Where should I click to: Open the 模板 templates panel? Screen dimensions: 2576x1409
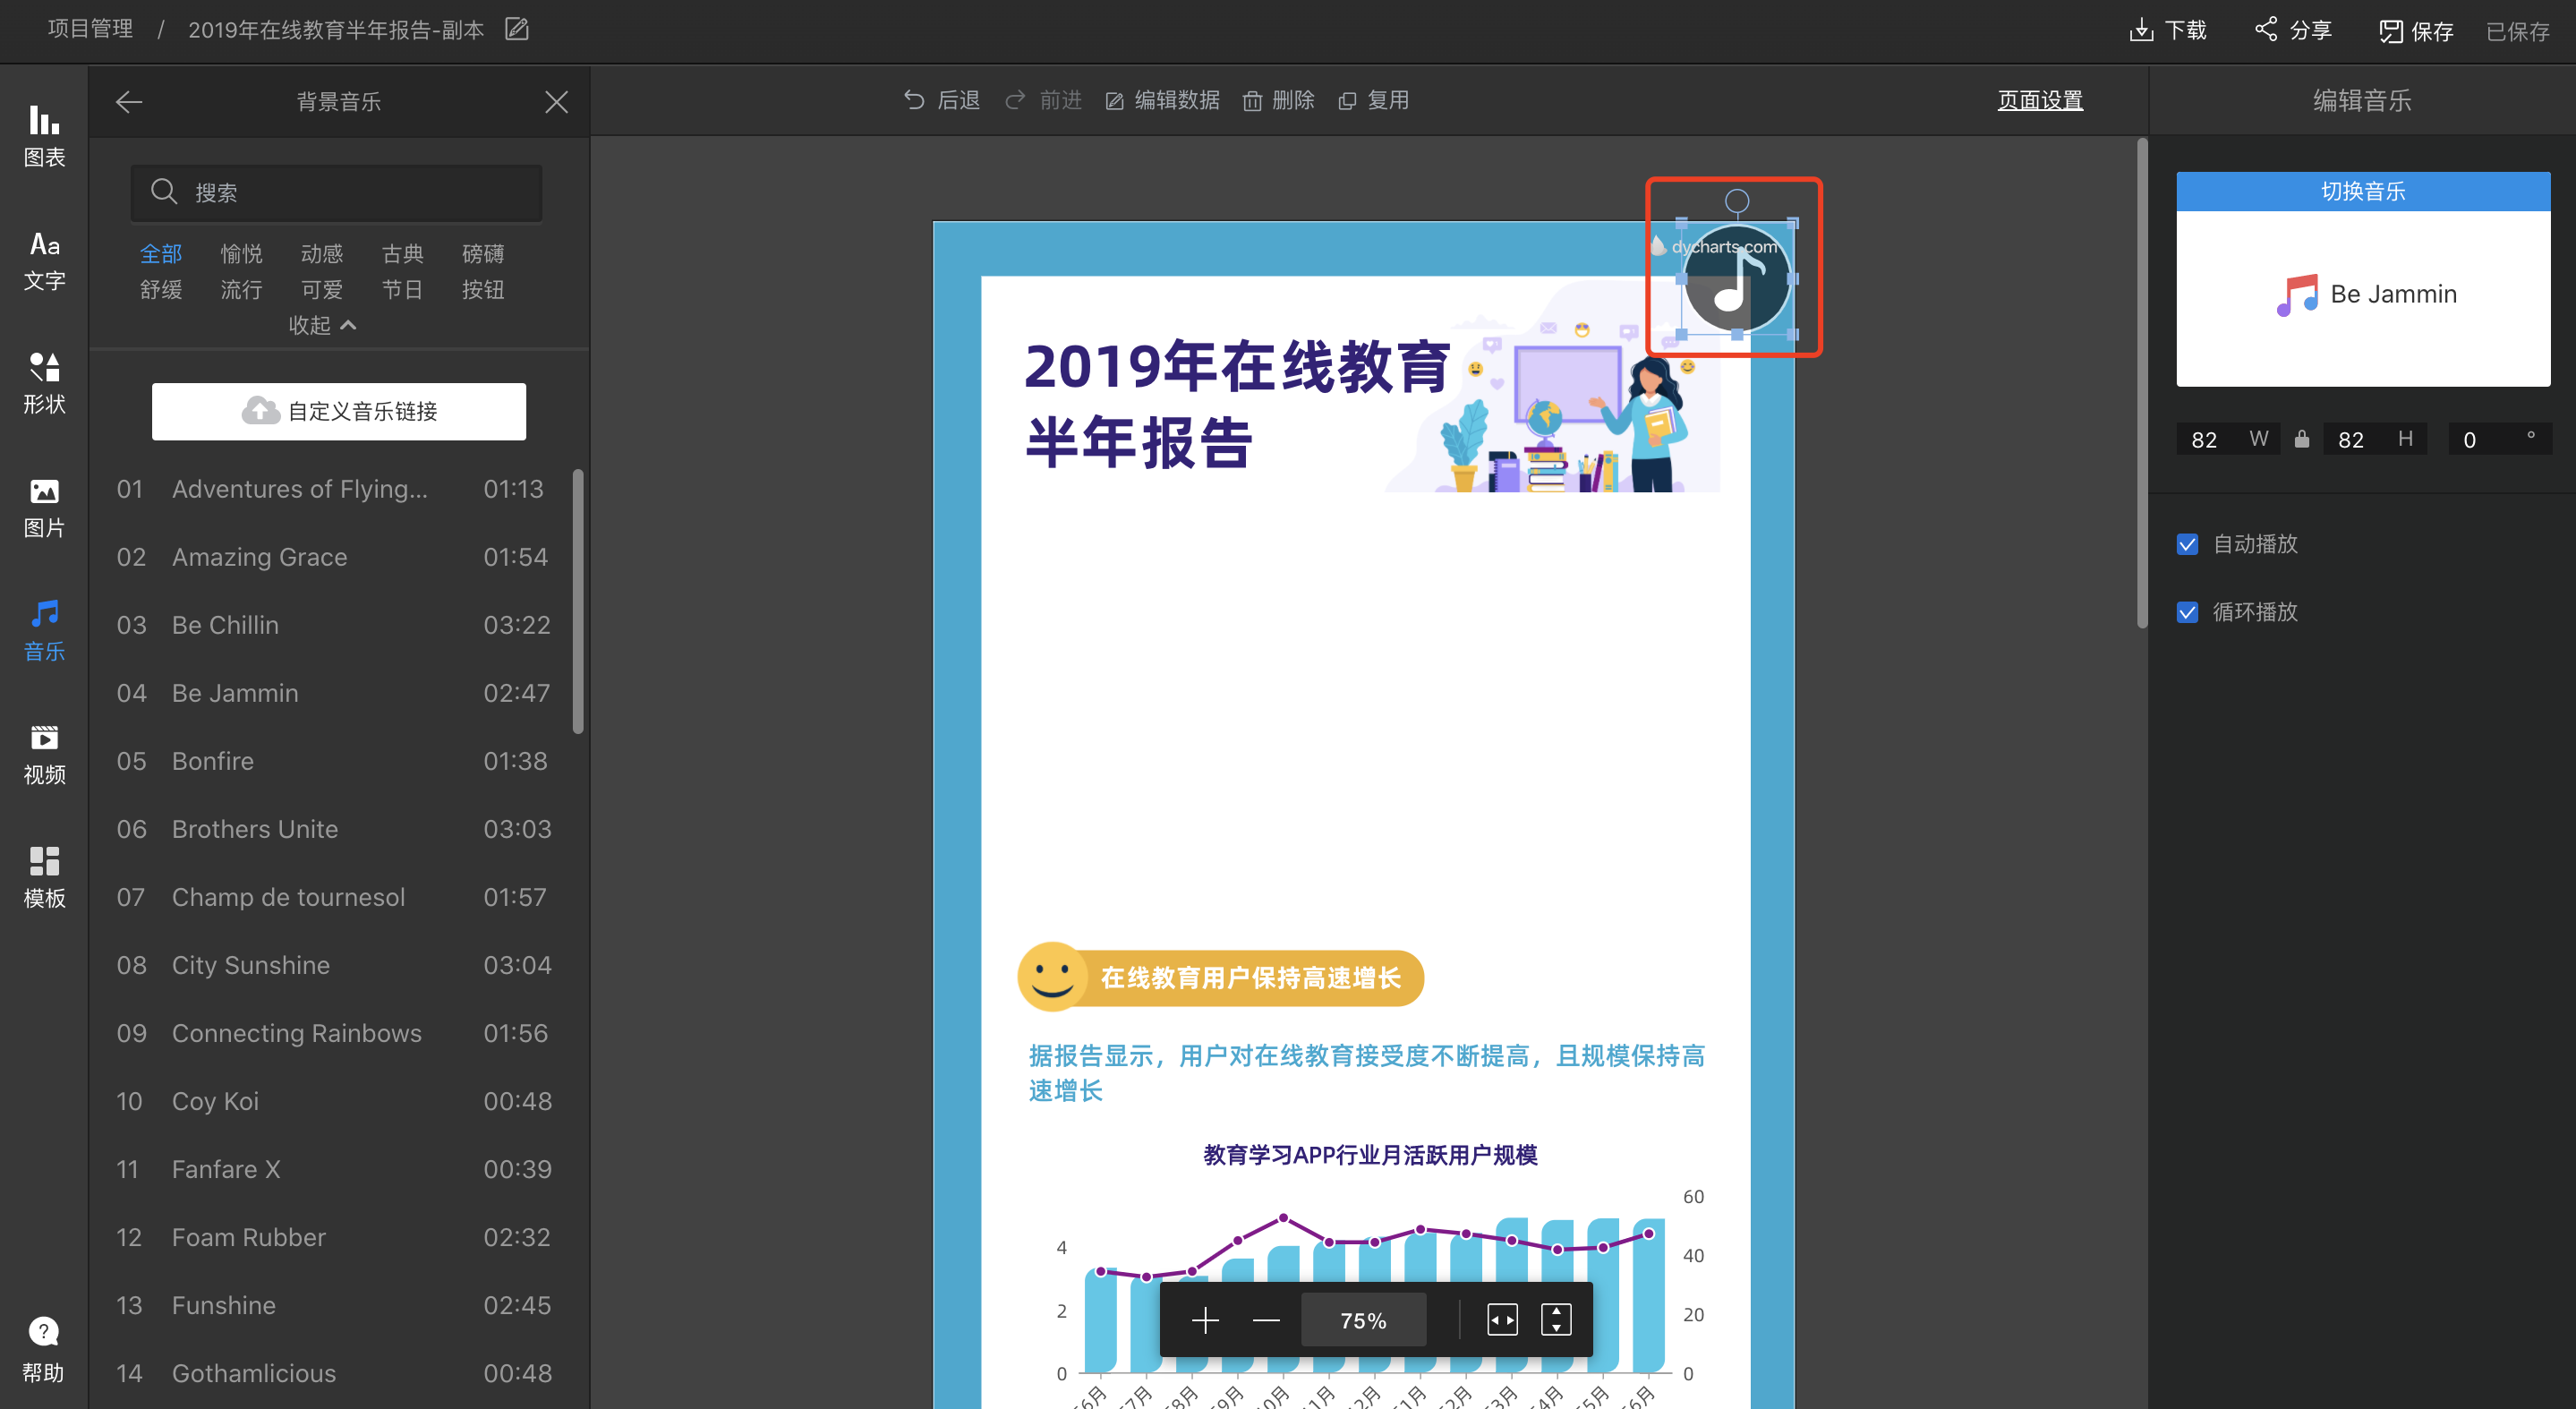[x=44, y=877]
